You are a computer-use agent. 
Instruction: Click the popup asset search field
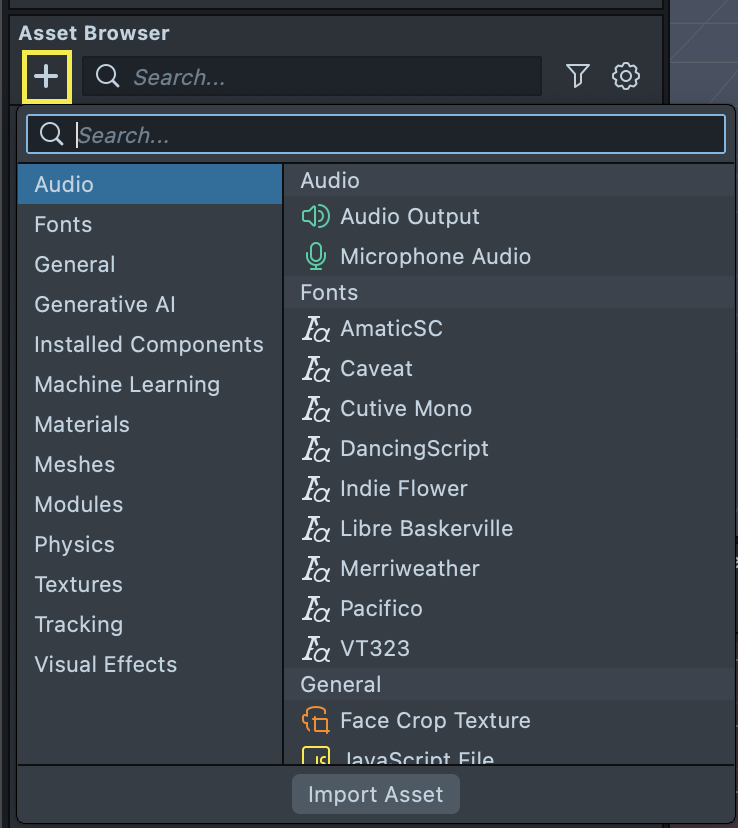pos(390,135)
